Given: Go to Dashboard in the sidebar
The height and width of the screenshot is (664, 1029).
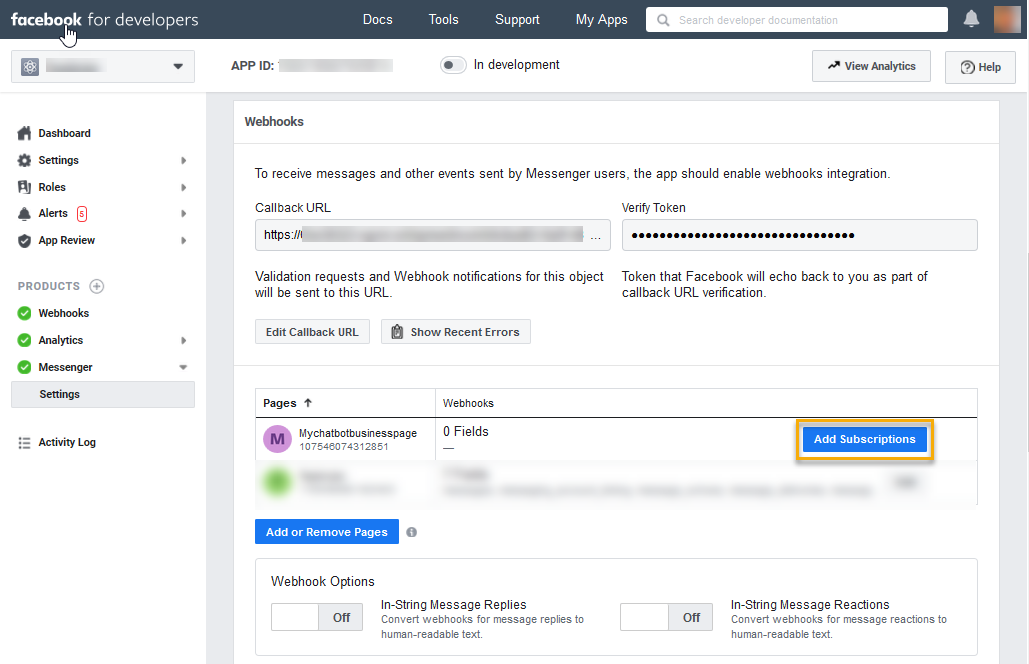Looking at the screenshot, I should (64, 133).
